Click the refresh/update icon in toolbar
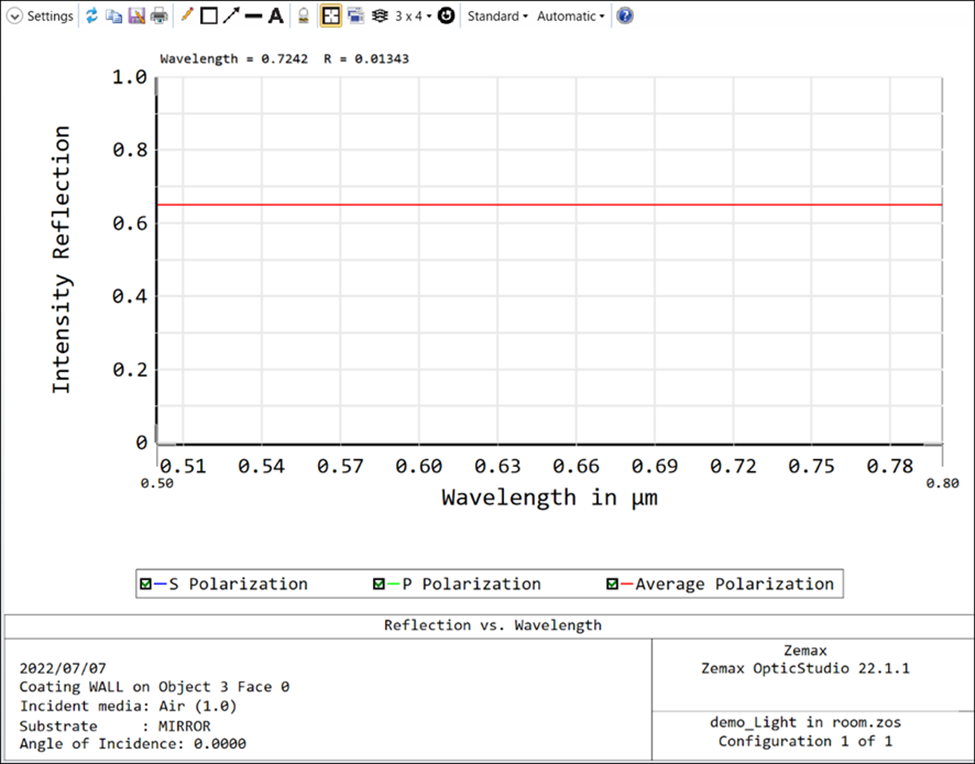975x764 pixels. 92,16
